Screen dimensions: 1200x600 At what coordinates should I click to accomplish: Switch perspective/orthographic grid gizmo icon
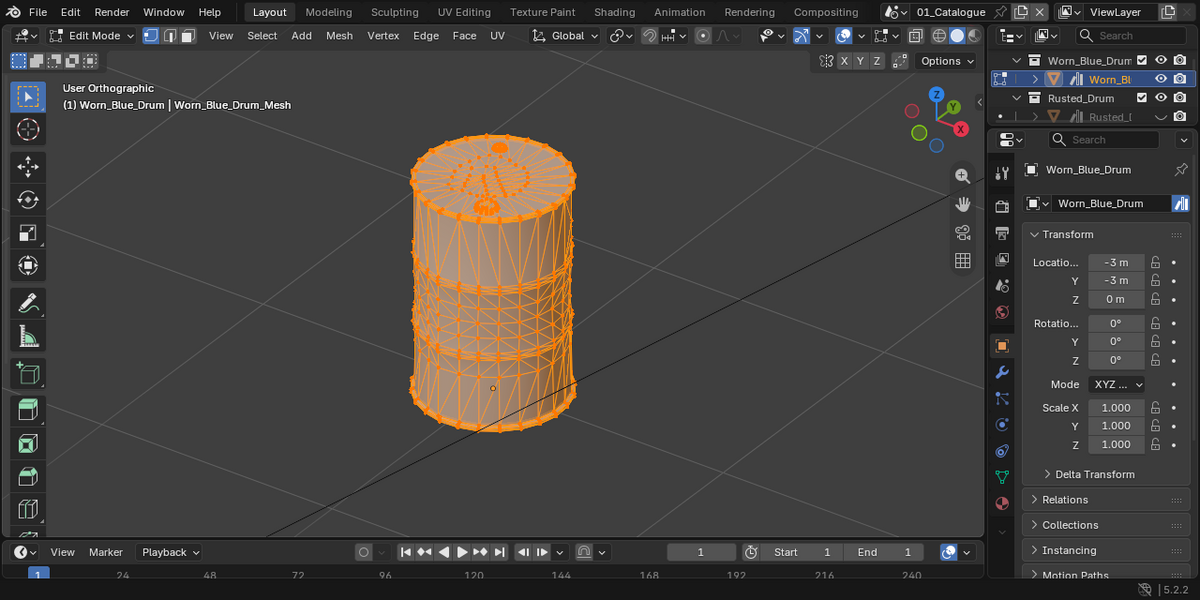coord(963,261)
